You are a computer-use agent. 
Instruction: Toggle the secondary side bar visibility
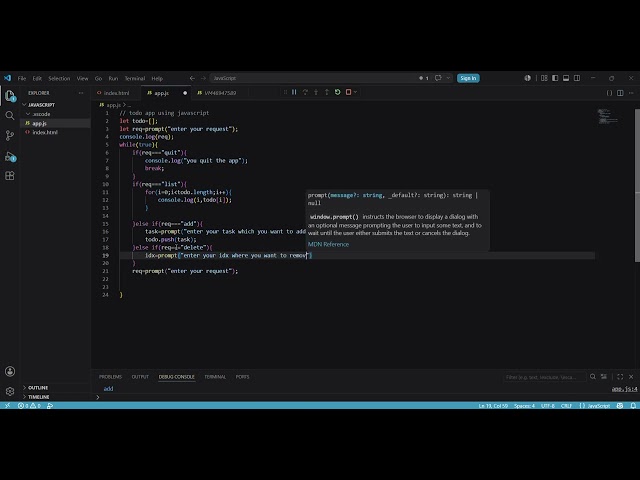(x=577, y=78)
